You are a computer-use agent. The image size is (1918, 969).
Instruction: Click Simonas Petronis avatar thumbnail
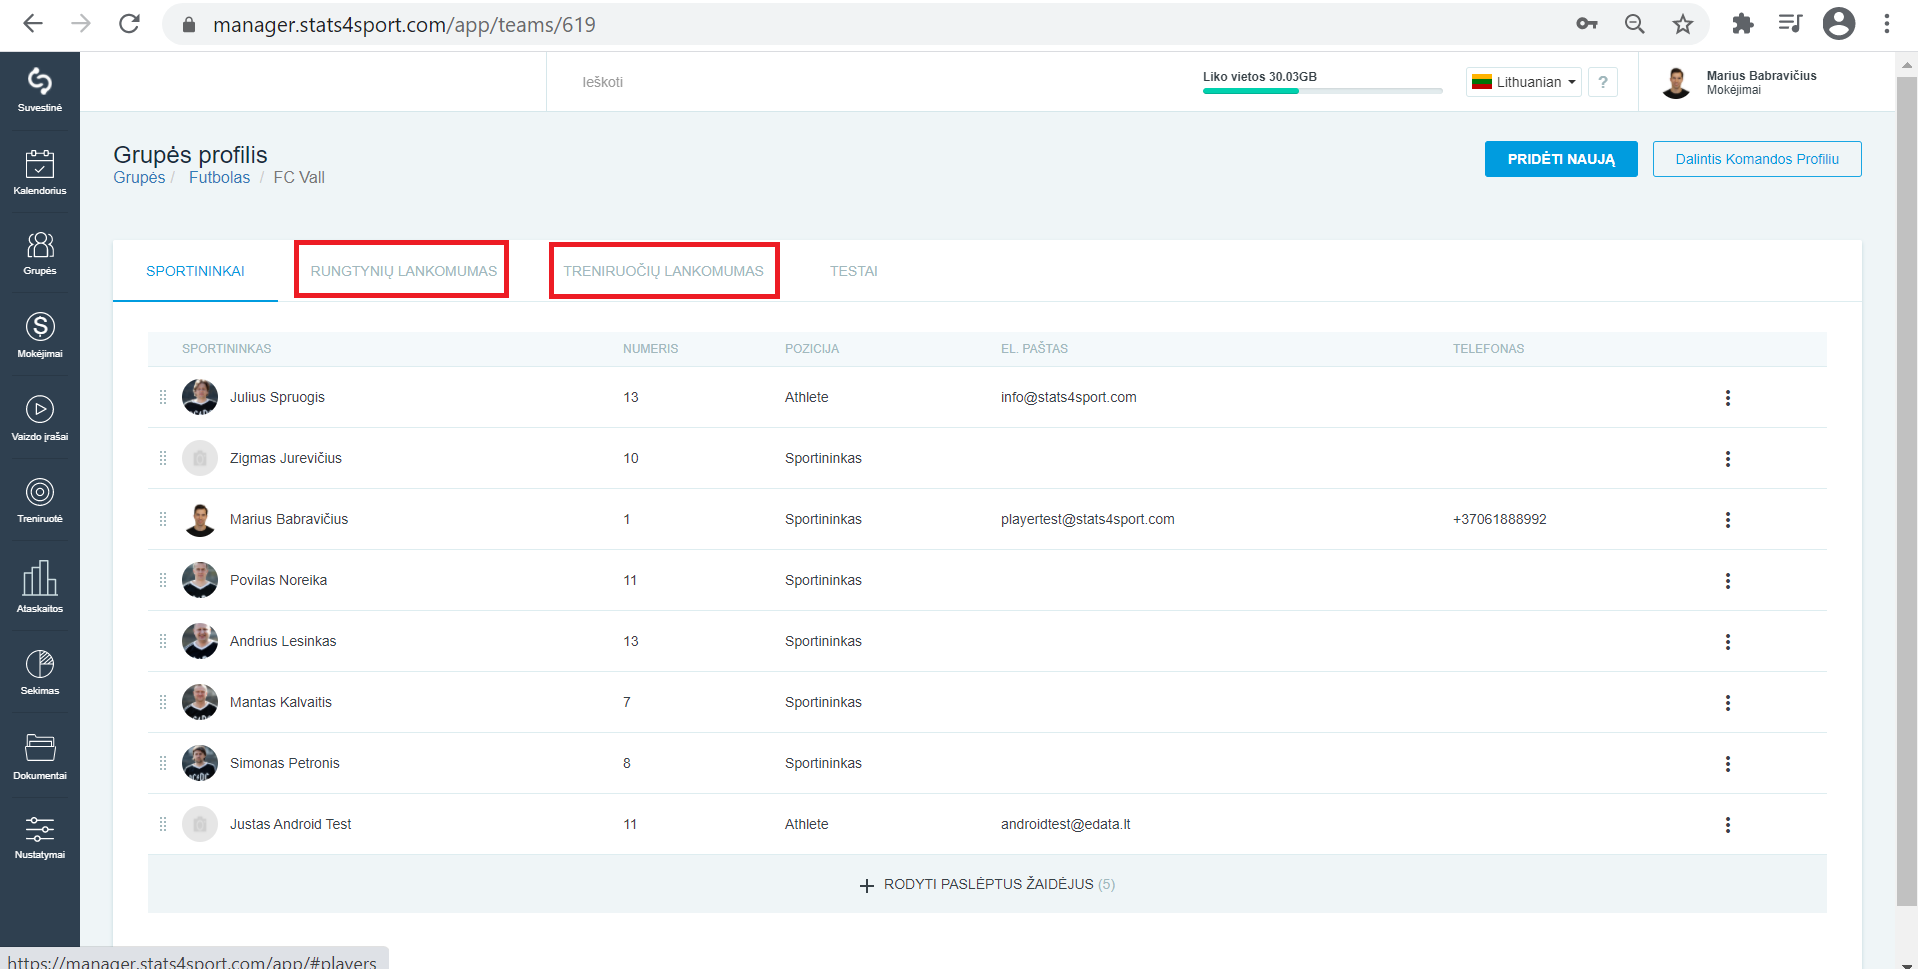pyautogui.click(x=200, y=763)
